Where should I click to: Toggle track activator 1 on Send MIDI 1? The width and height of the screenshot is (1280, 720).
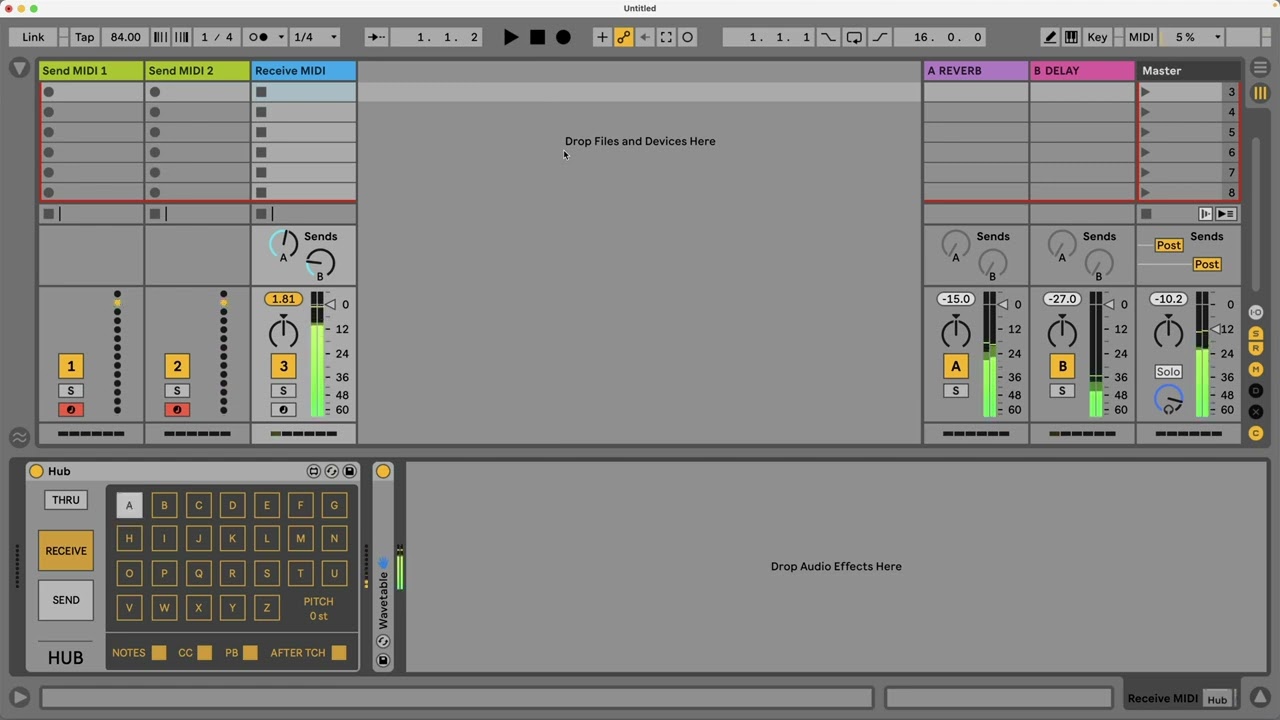[x=70, y=366]
